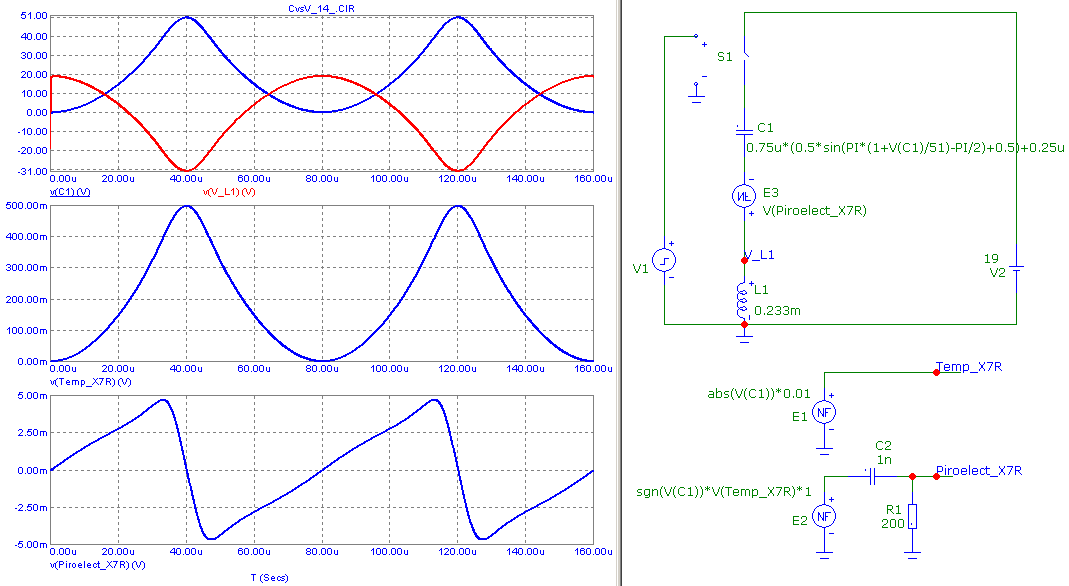Viewport: 1069px width, 586px height.
Task: Click the C1 capacitor symbol
Action: click(743, 130)
